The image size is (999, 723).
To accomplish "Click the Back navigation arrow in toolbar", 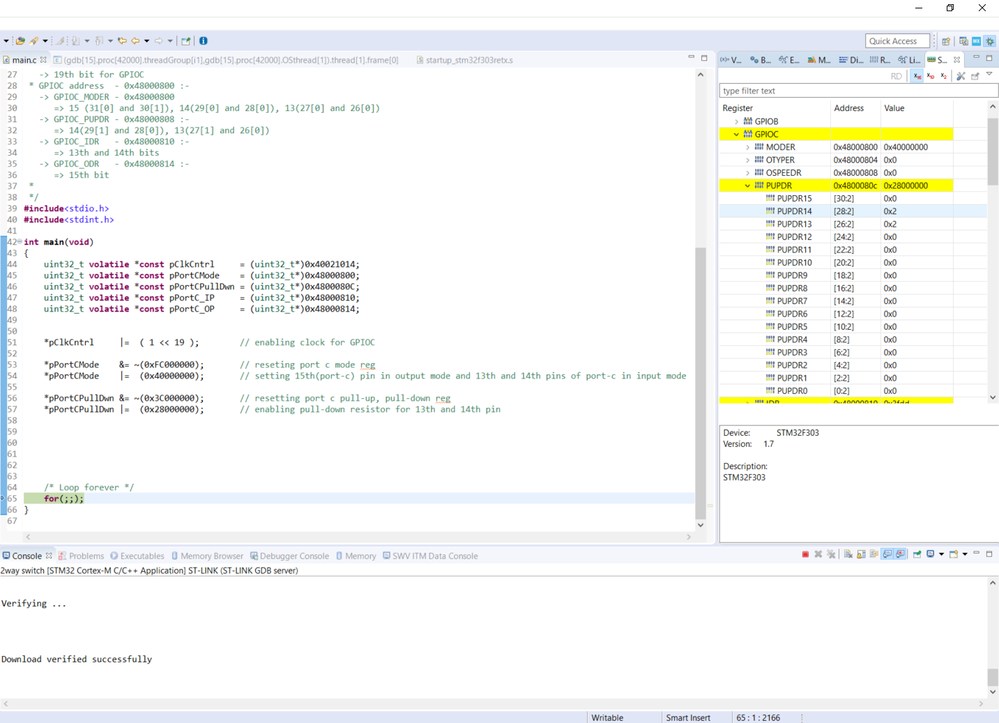I will tap(134, 41).
